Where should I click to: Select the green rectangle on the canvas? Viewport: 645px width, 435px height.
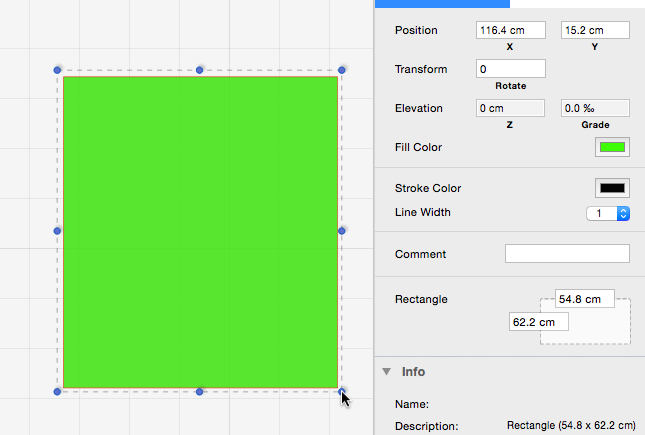[x=200, y=232]
